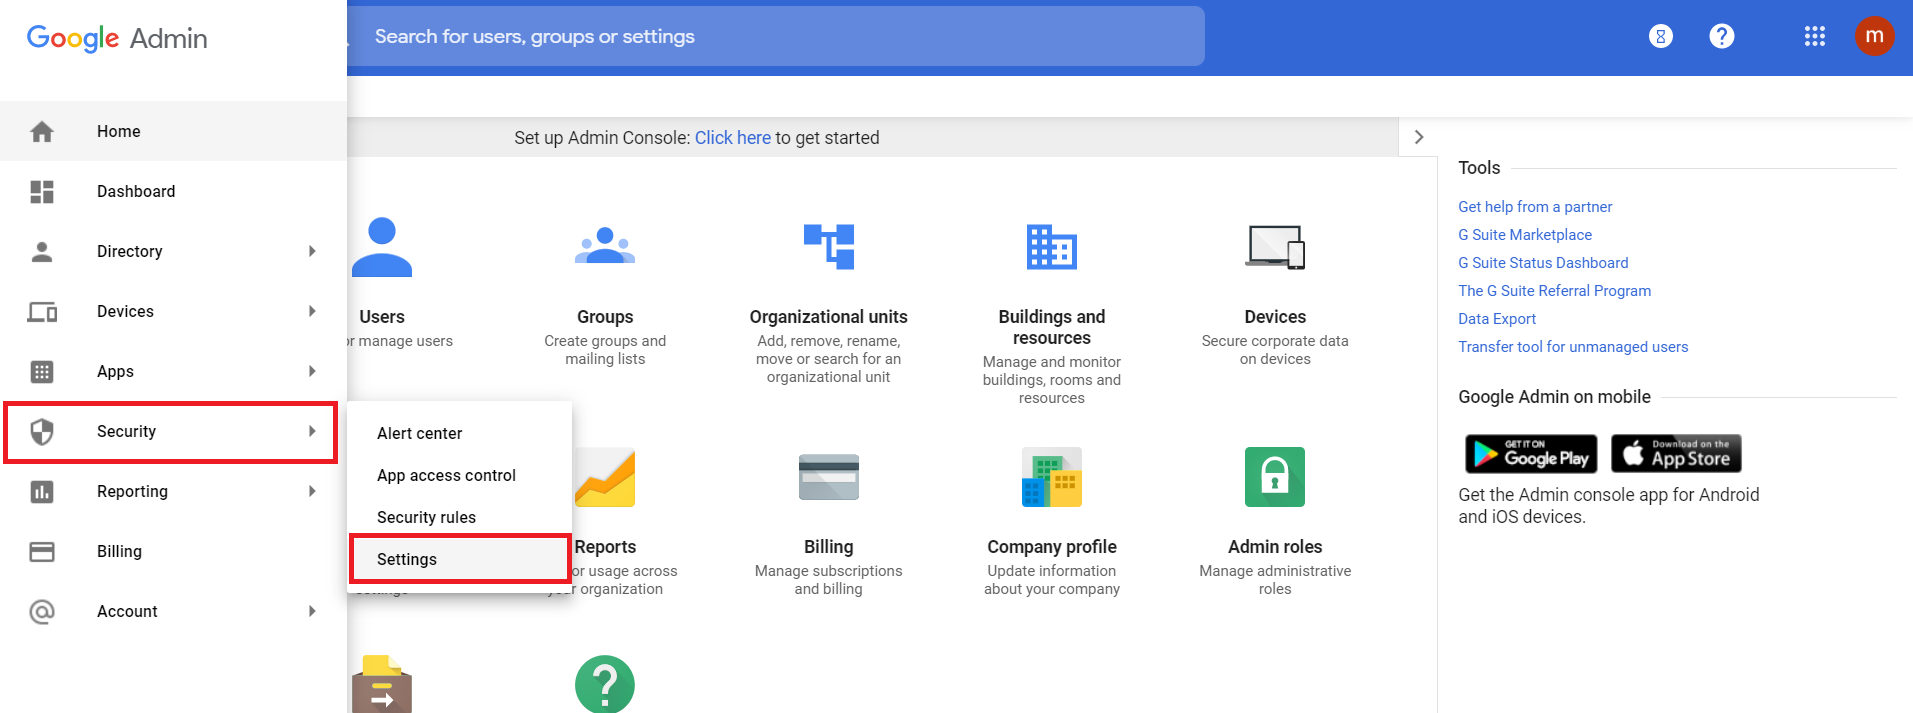Open the Reports chart card icon
Viewport: 1913px width, 713px height.
point(605,477)
